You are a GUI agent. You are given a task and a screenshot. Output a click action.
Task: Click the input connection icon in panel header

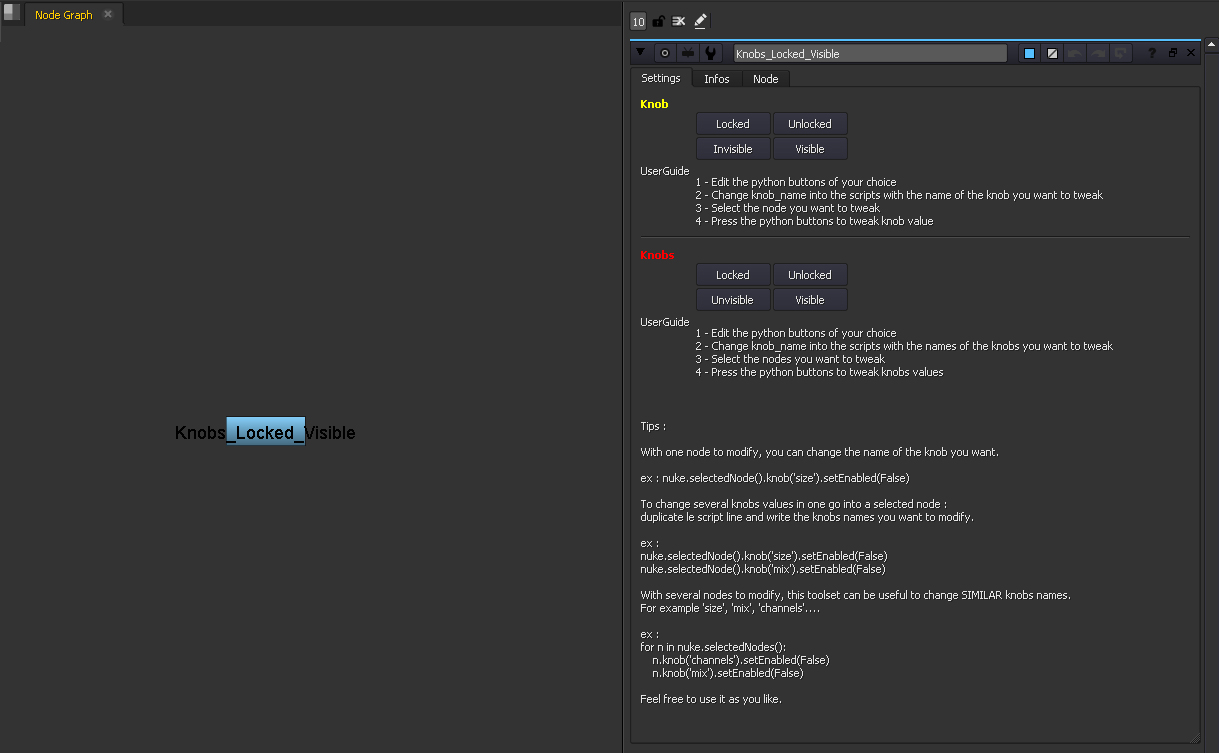(x=688, y=53)
